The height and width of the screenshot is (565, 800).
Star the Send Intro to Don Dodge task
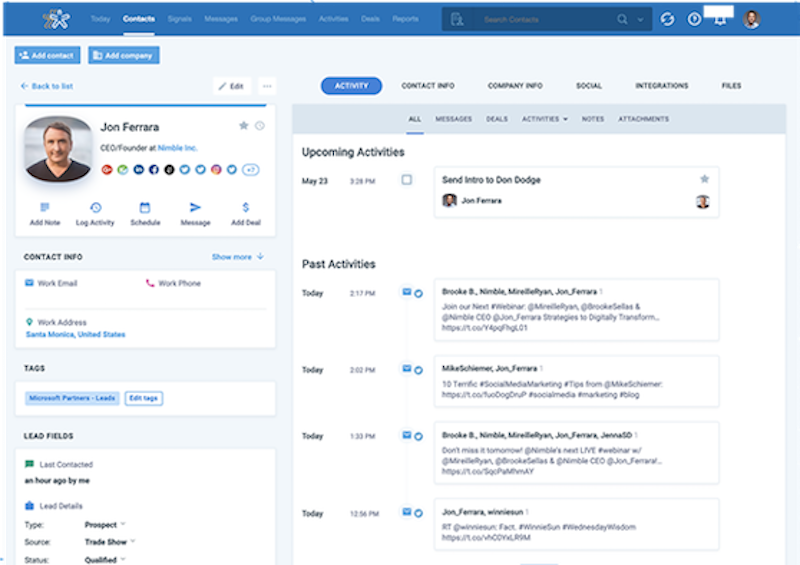tap(705, 179)
